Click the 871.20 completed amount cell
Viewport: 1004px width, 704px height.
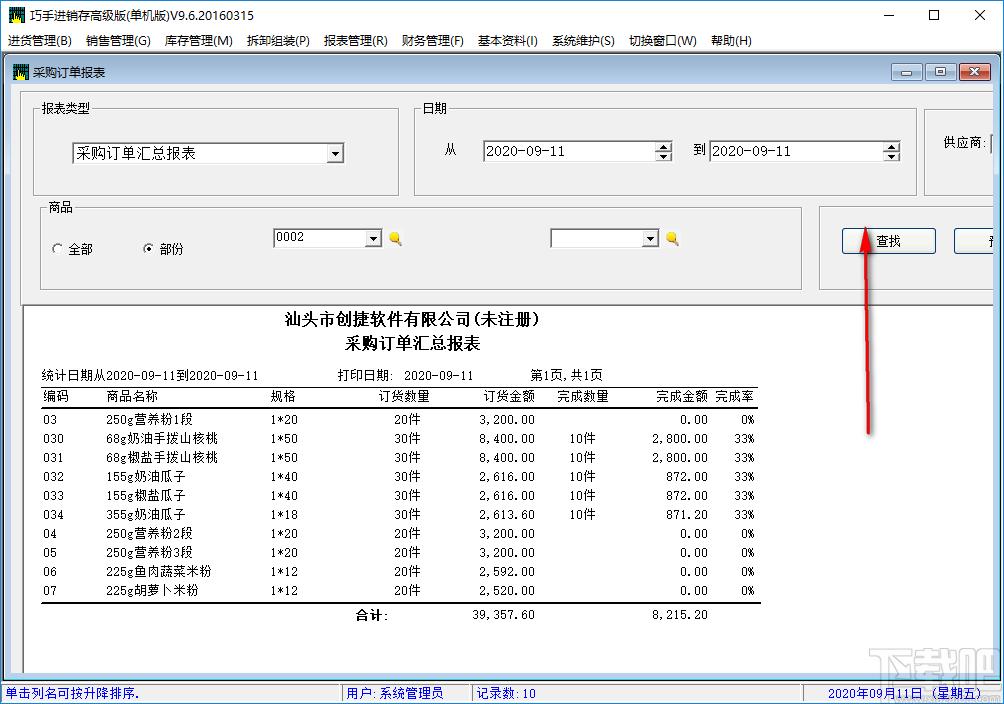[x=687, y=514]
